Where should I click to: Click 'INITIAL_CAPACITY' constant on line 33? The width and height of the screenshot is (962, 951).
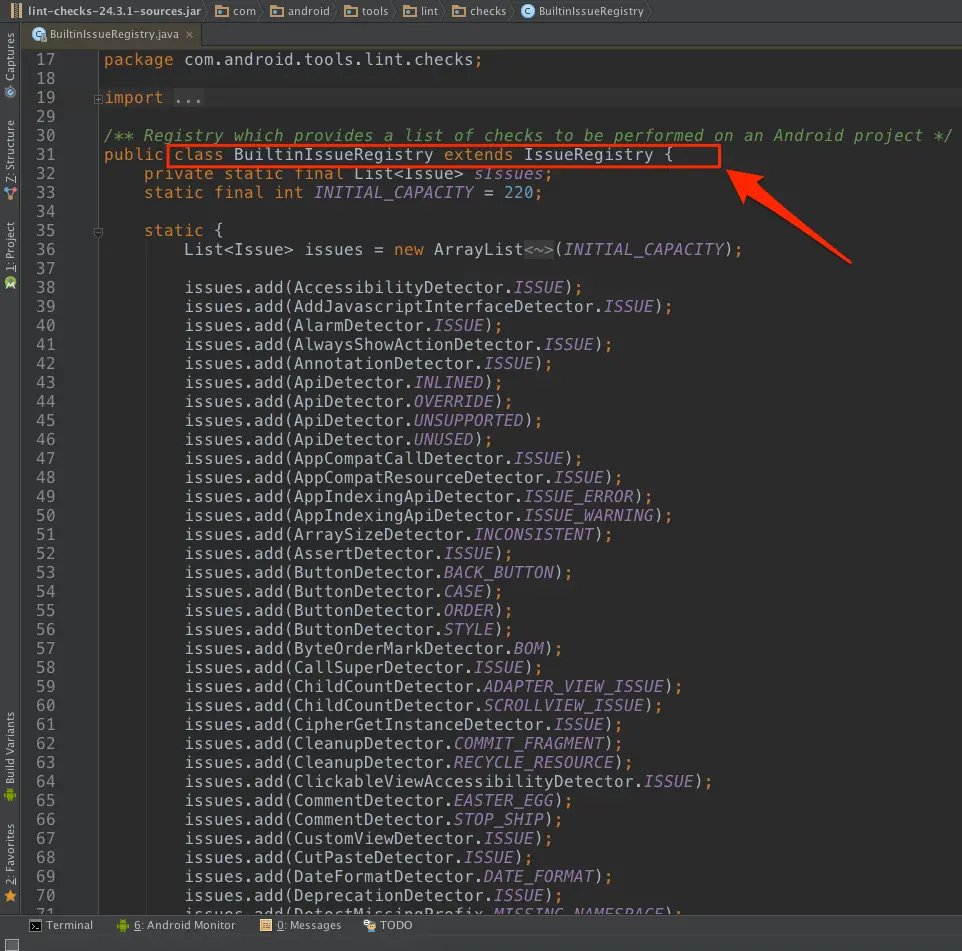393,193
